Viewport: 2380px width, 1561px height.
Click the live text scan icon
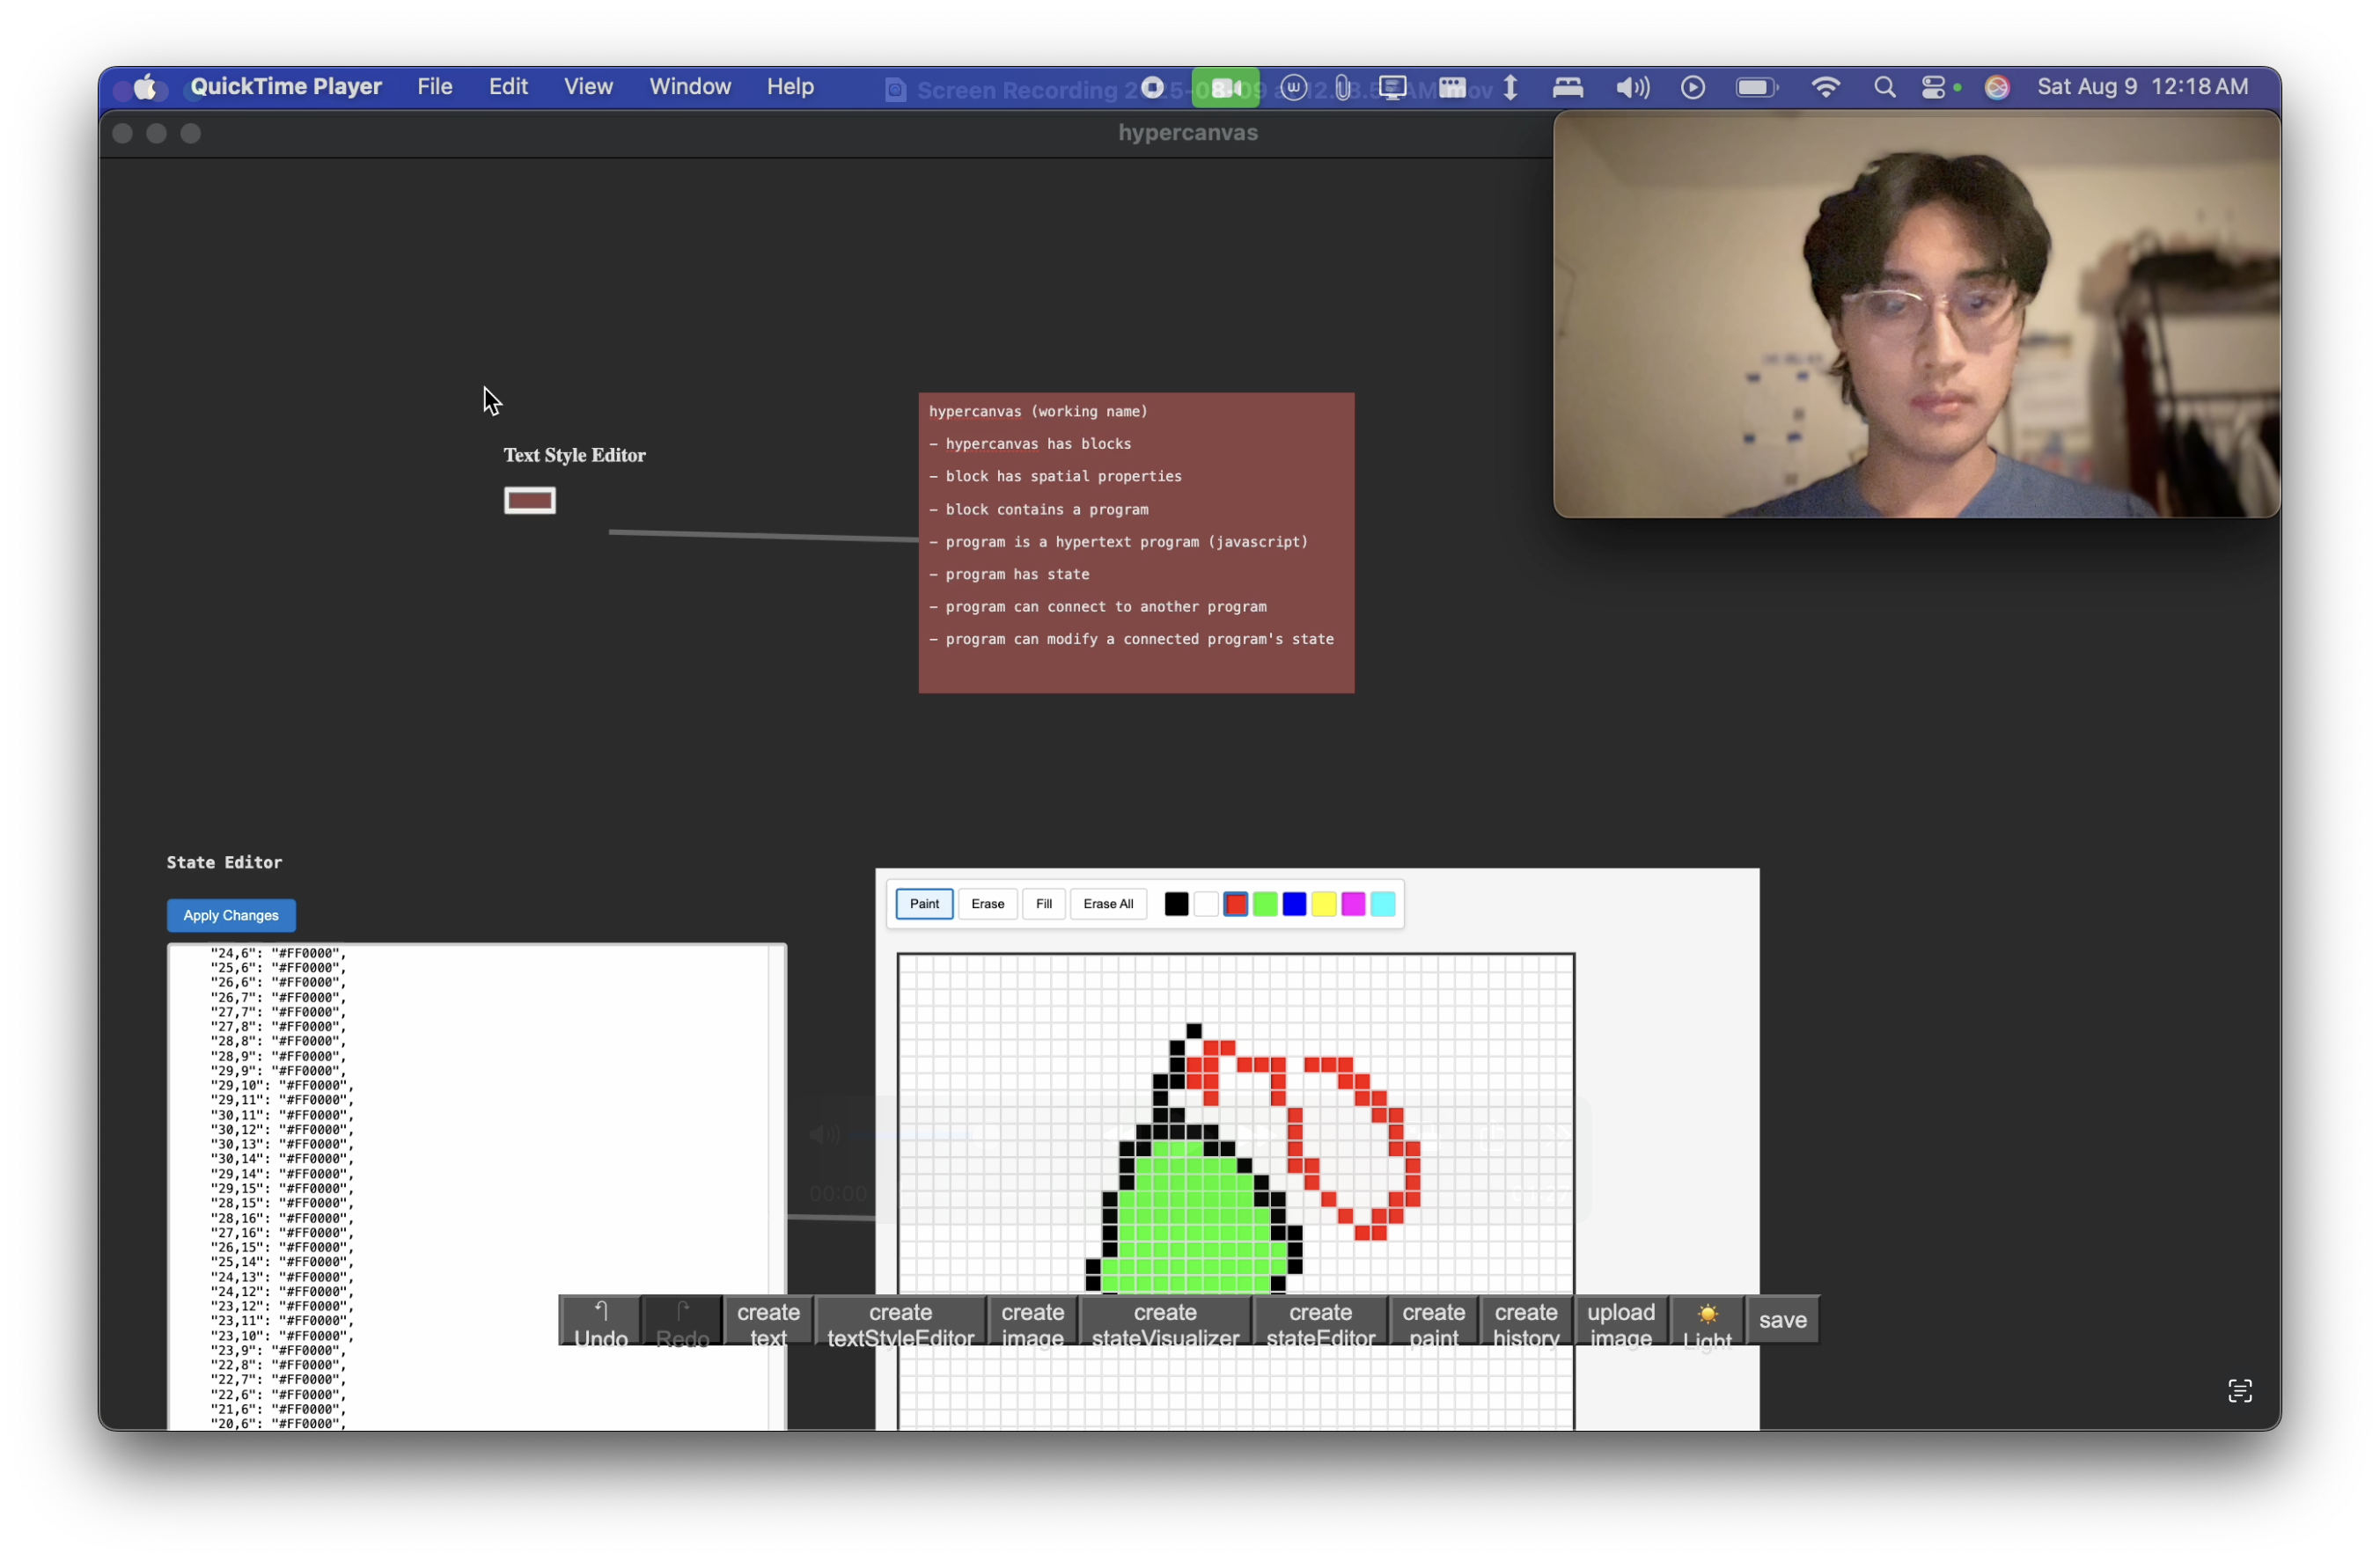point(2239,1391)
